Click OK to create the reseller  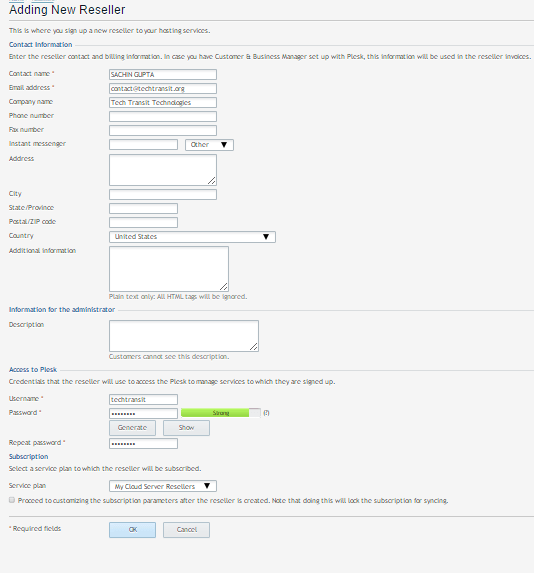coord(132,530)
